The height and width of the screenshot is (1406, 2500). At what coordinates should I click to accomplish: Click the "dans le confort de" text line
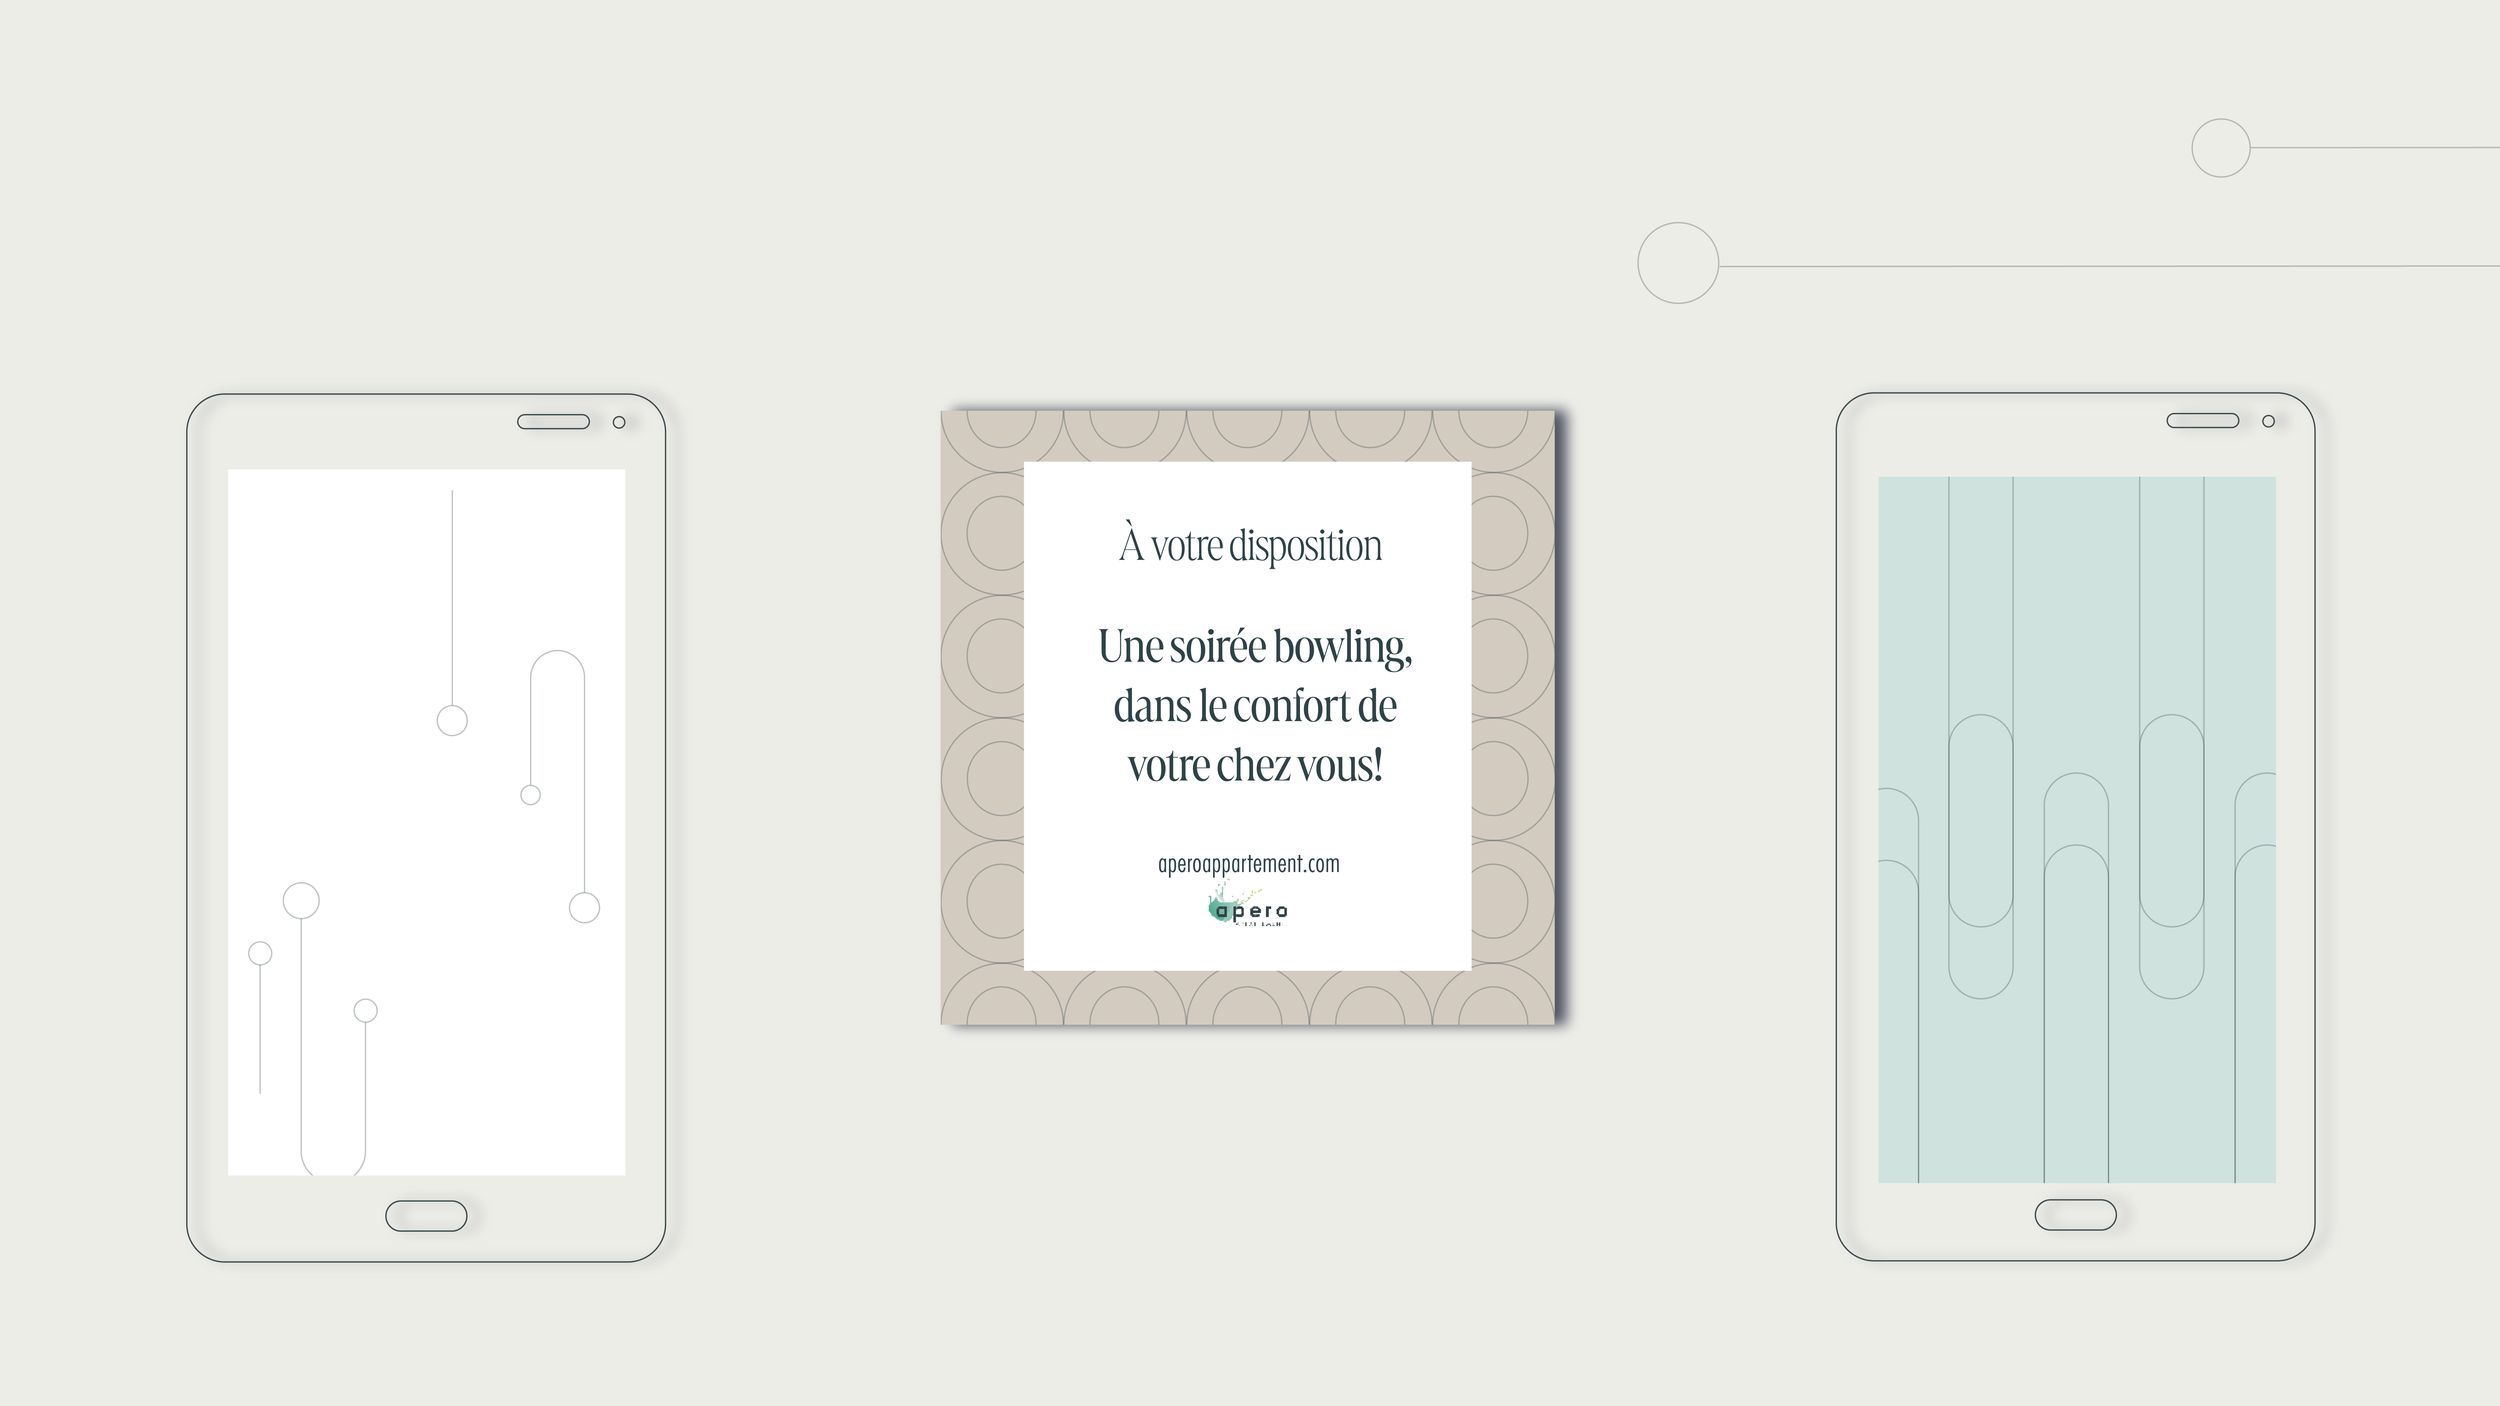click(1254, 707)
